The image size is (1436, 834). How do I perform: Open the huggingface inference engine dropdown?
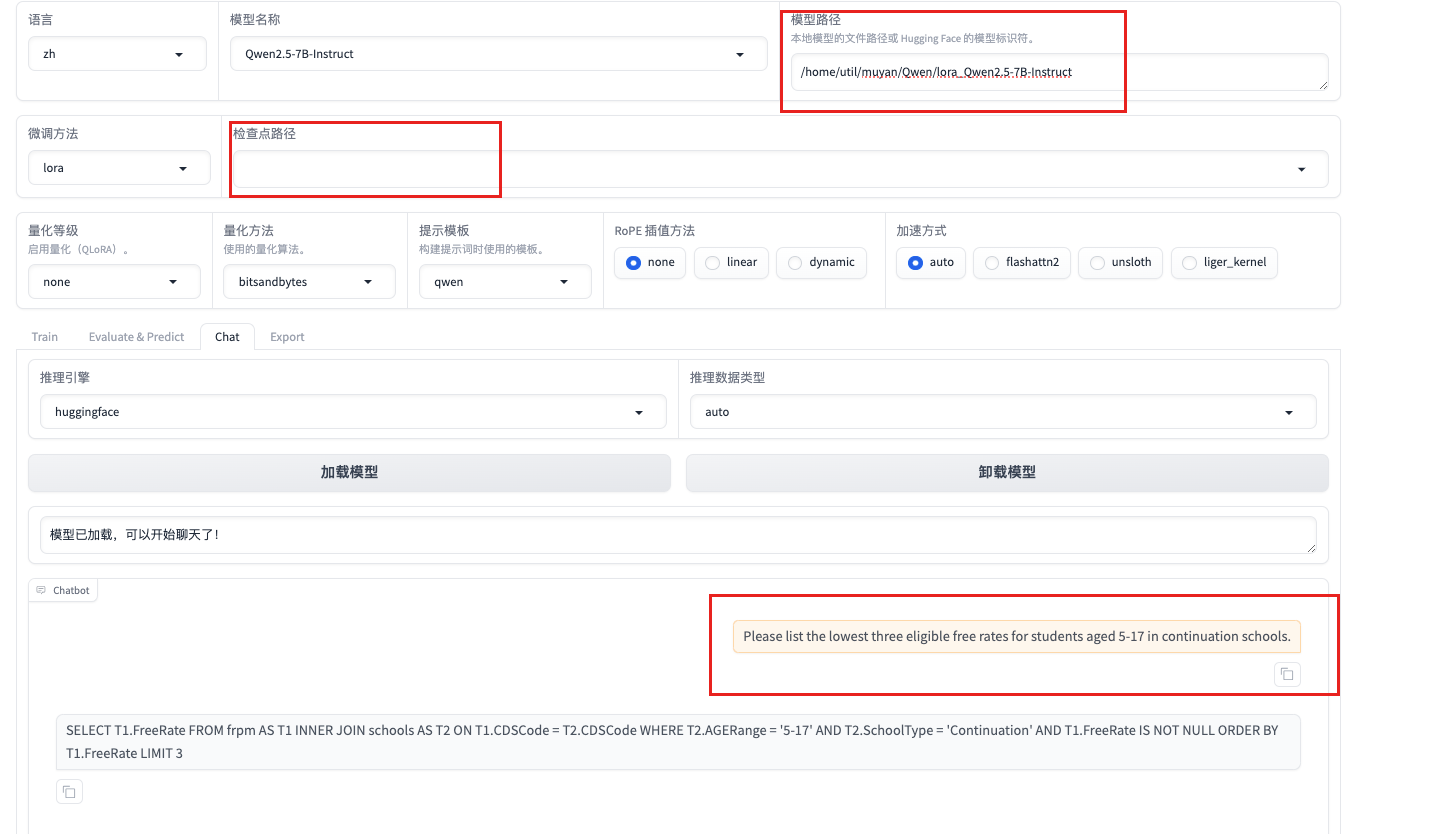tap(353, 412)
